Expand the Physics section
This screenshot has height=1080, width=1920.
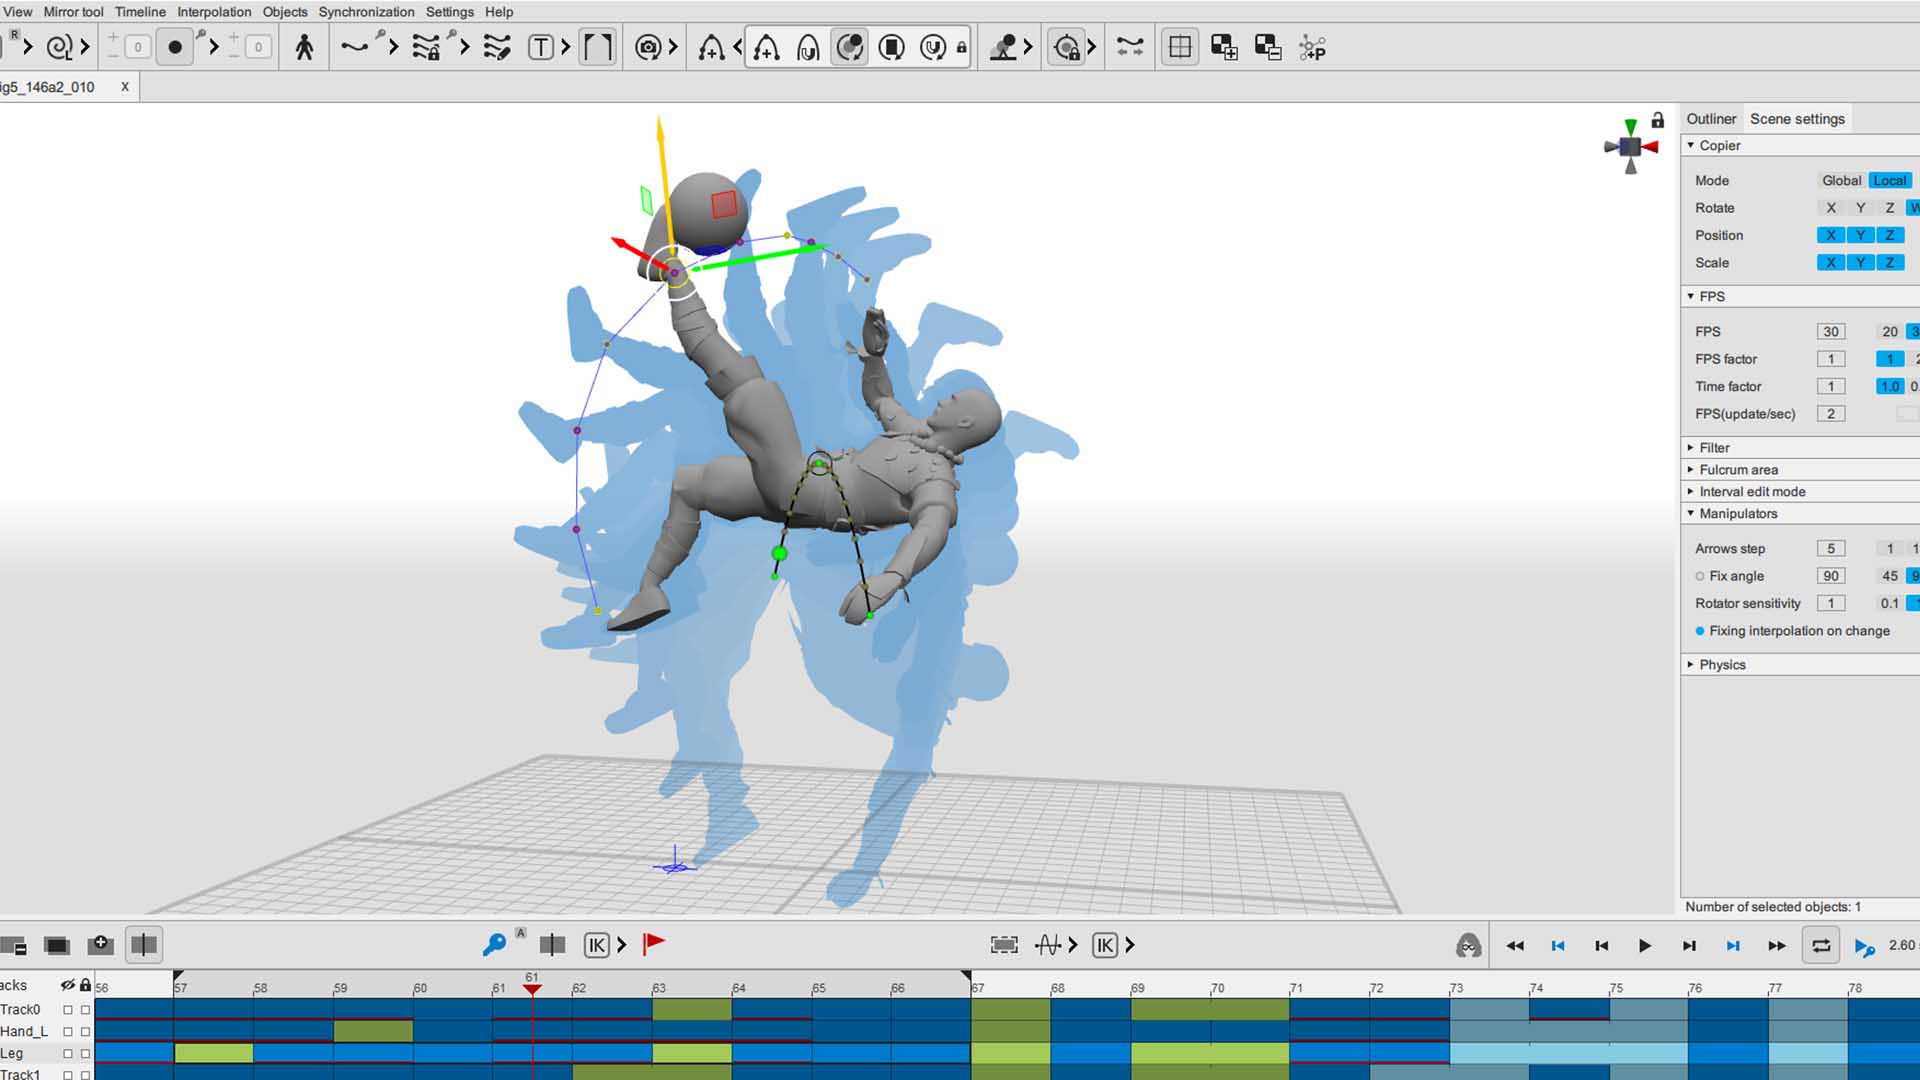click(1690, 664)
